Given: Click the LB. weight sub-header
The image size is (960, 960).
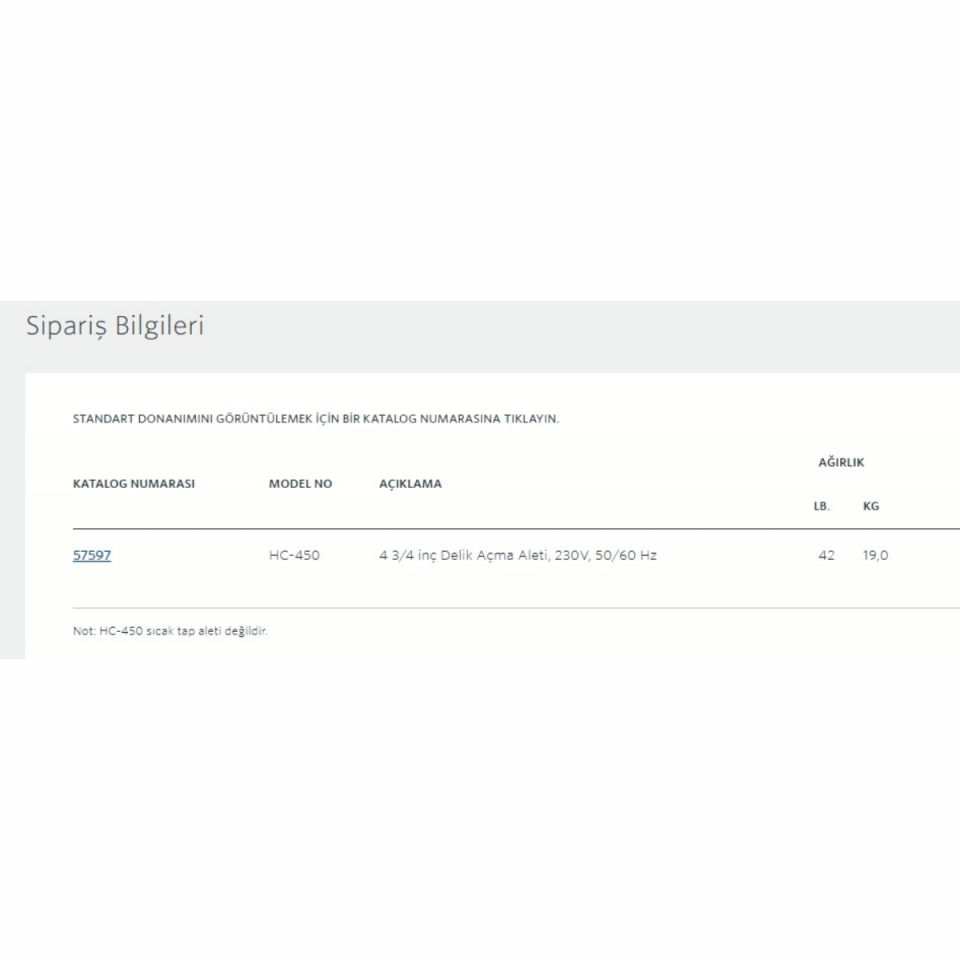Looking at the screenshot, I should (822, 507).
